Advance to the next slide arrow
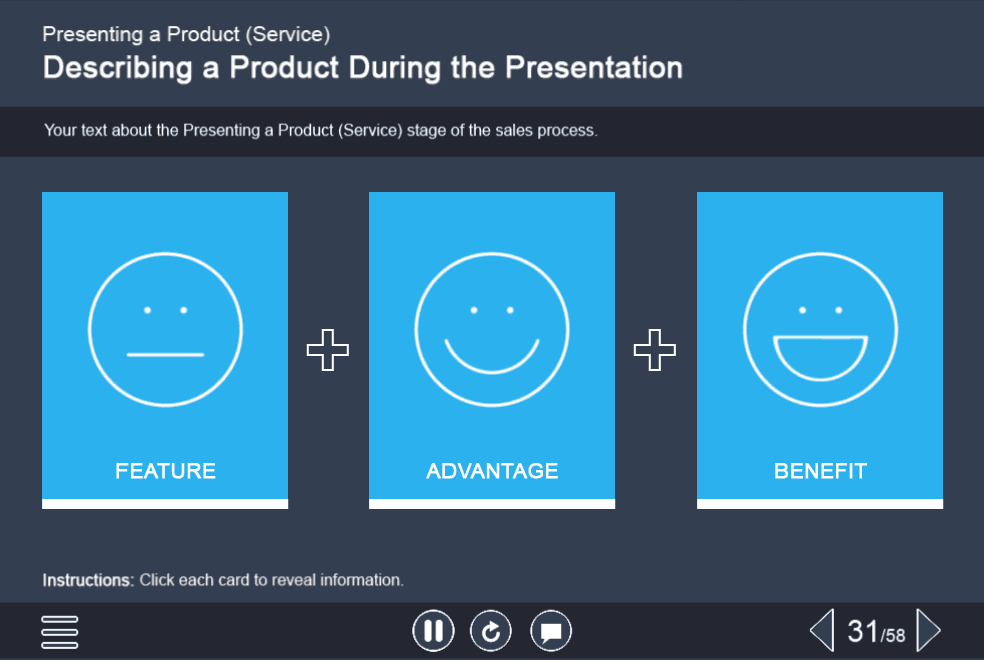This screenshot has width=984, height=660. point(928,631)
